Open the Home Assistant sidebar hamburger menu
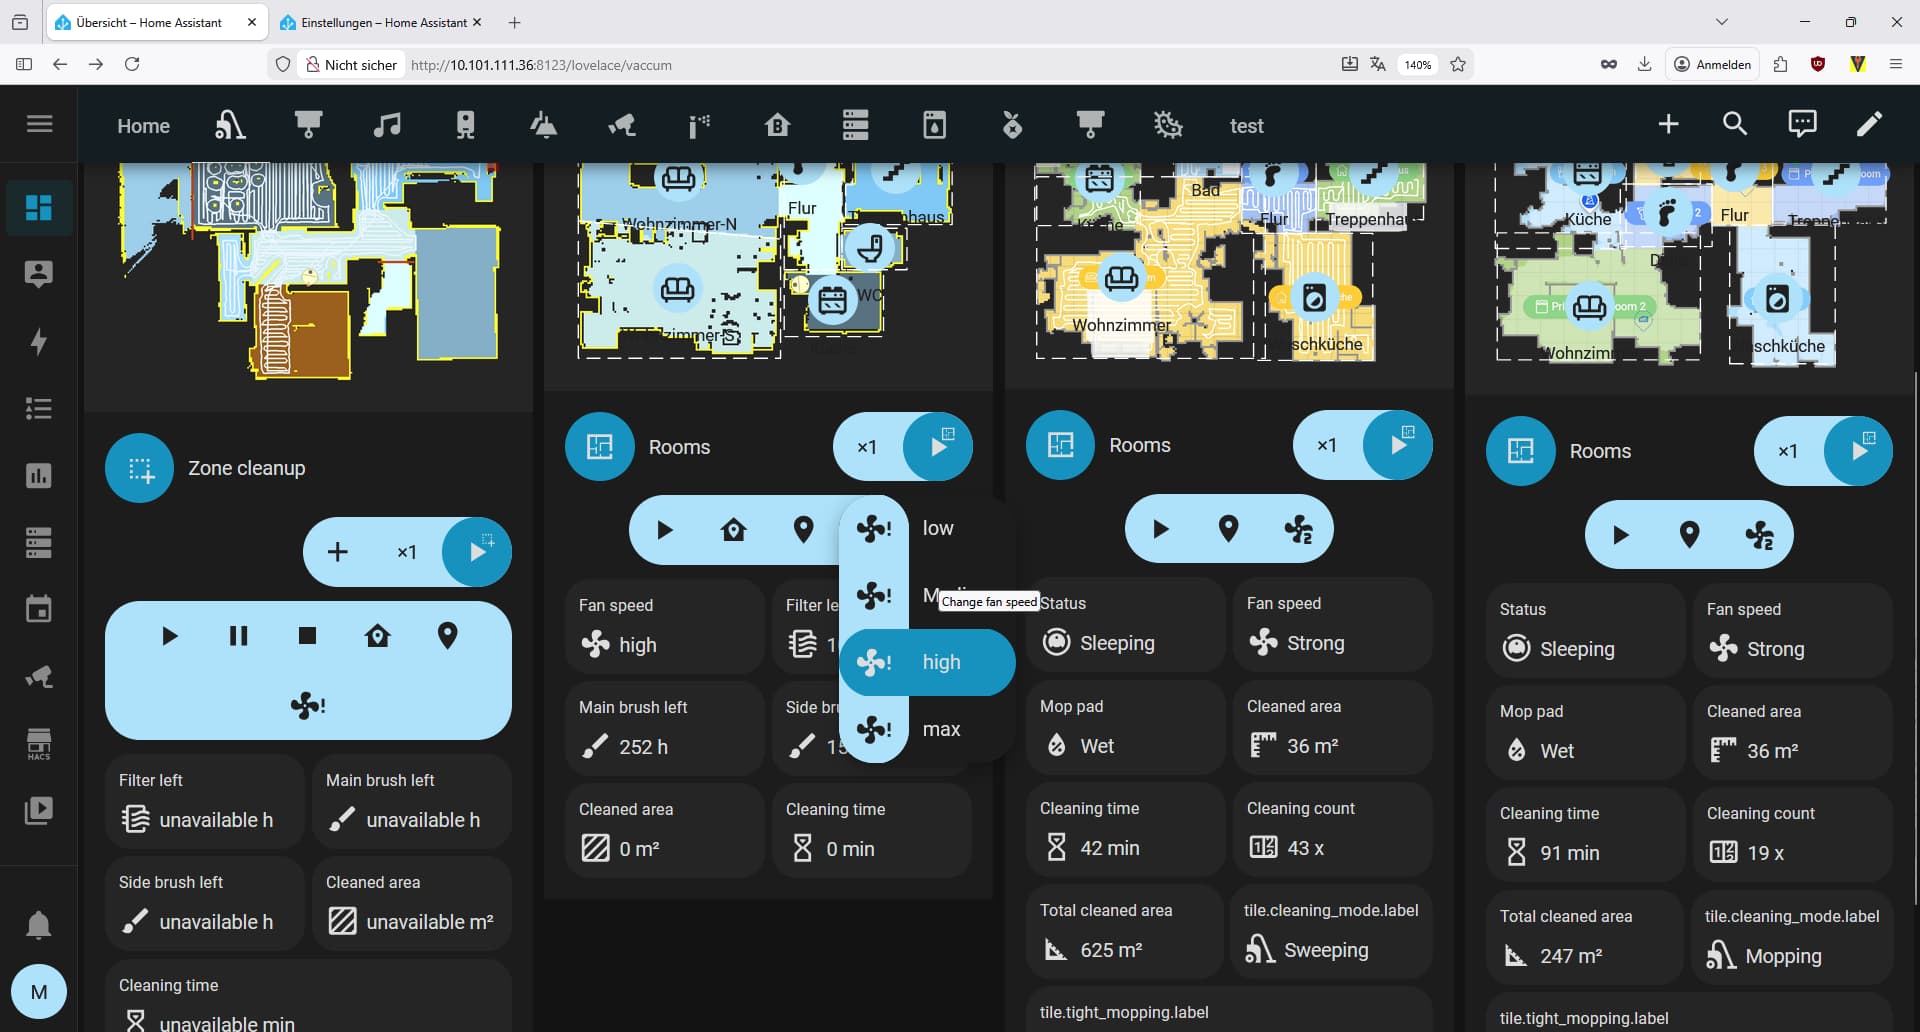 coord(39,124)
